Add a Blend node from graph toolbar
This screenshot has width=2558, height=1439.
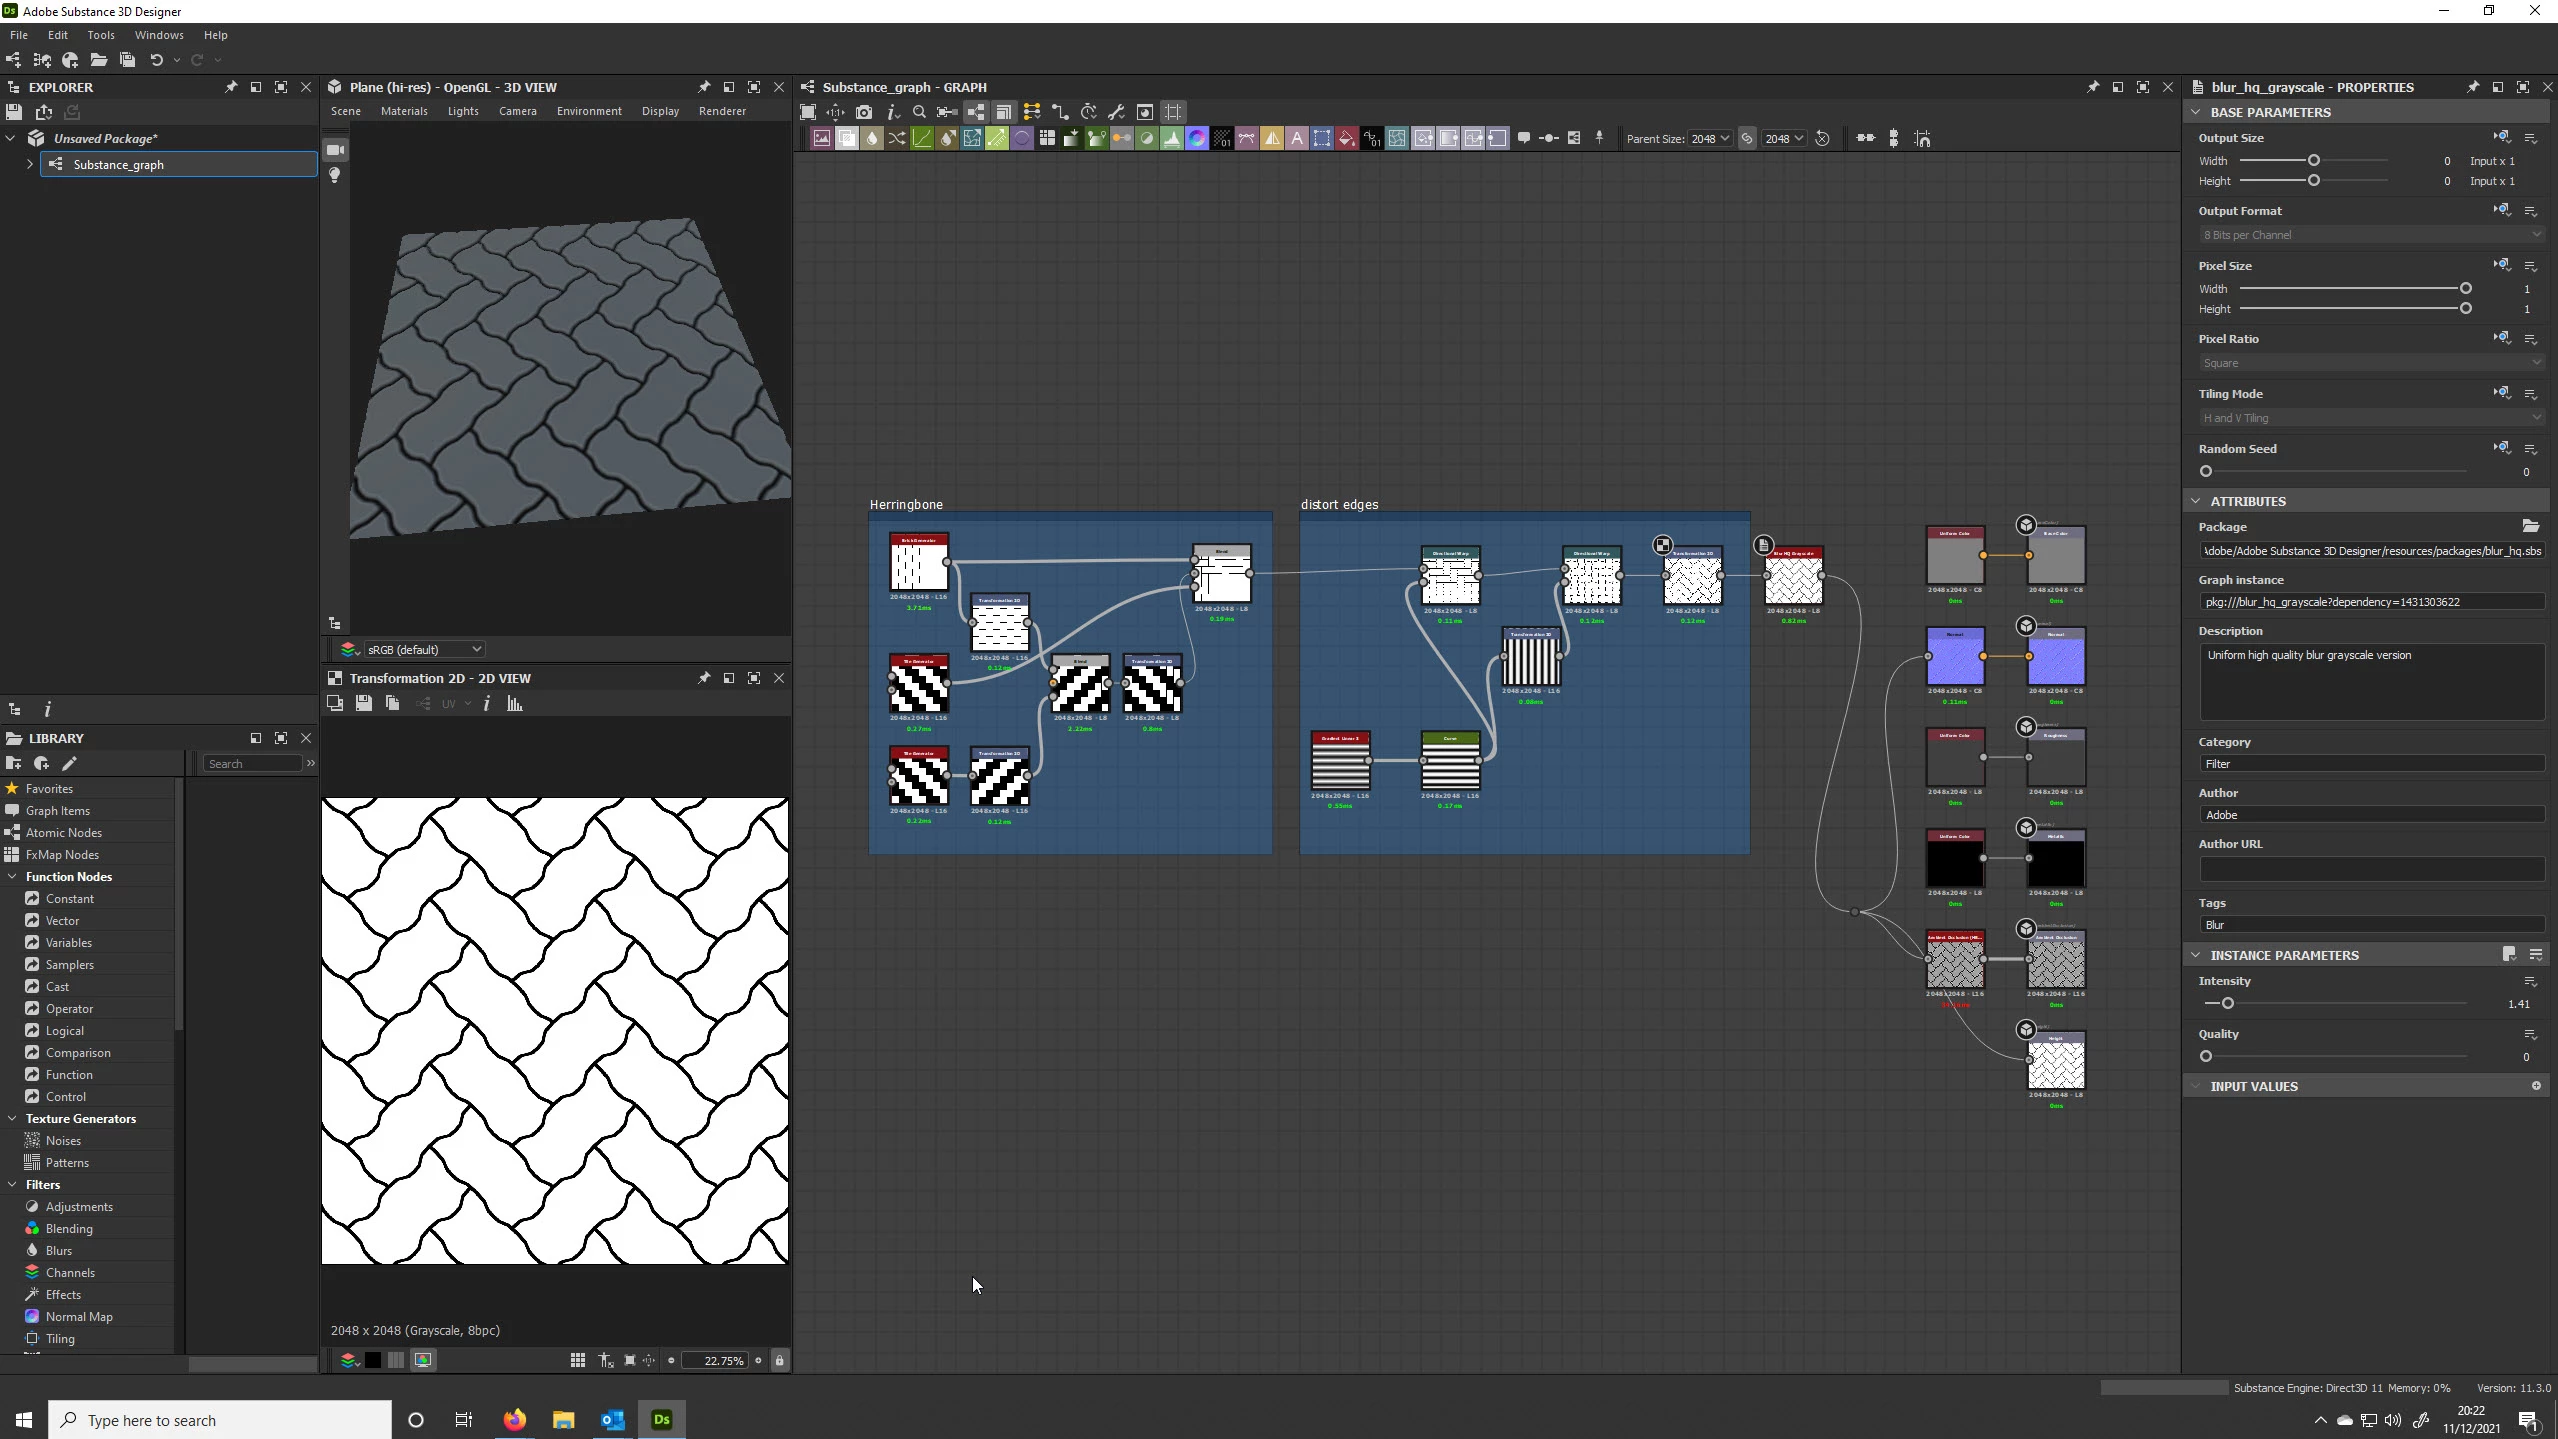tap(847, 139)
